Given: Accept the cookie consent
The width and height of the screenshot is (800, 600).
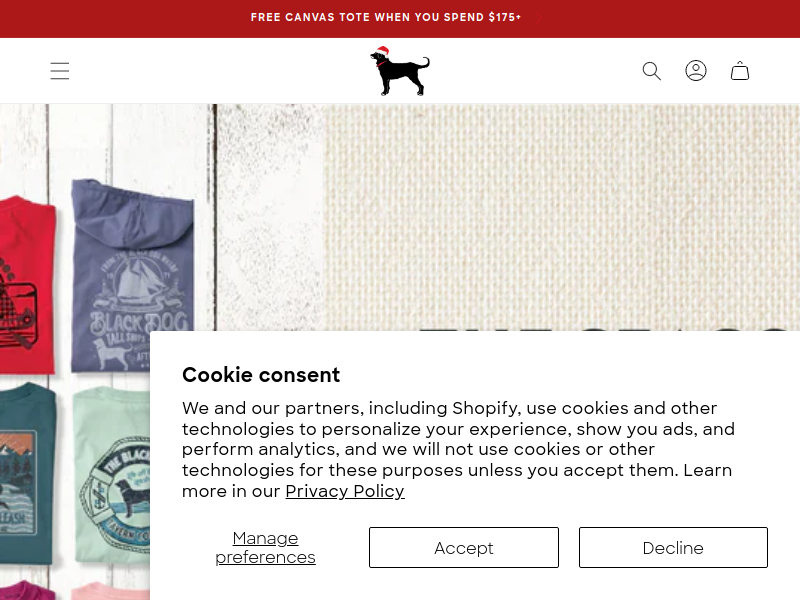Looking at the screenshot, I should tap(463, 548).
